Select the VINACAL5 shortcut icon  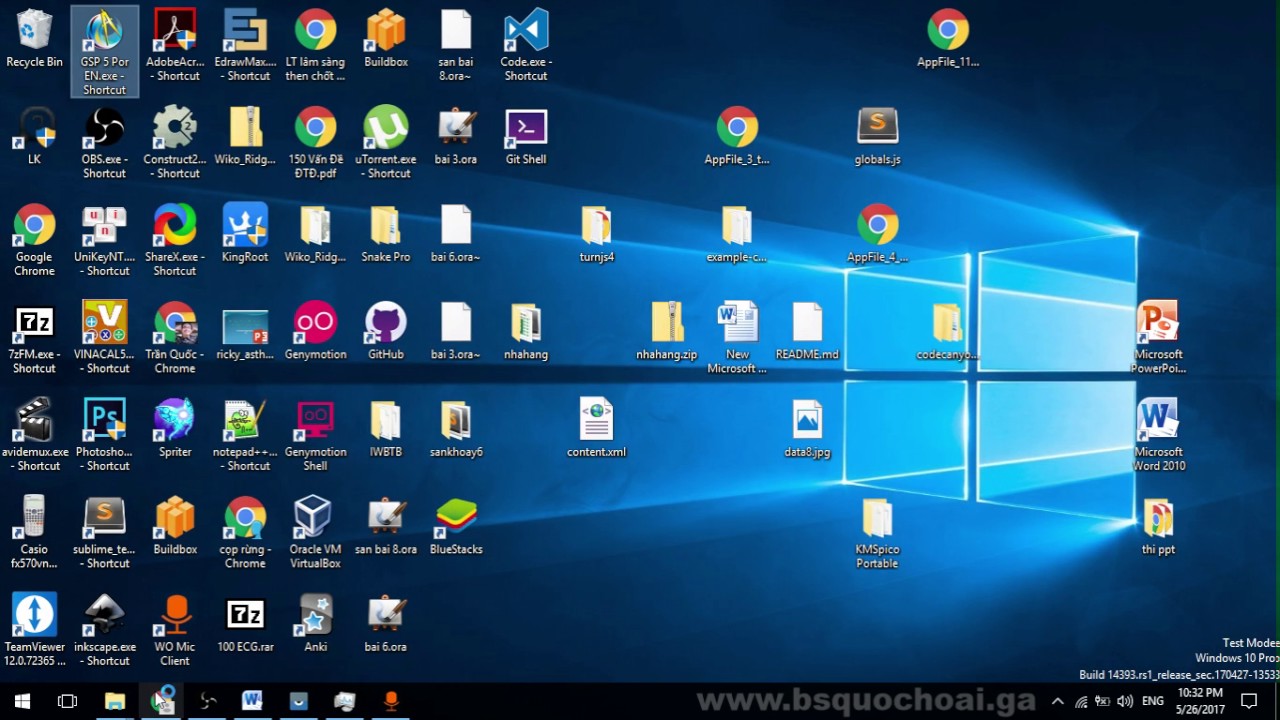pos(105,337)
